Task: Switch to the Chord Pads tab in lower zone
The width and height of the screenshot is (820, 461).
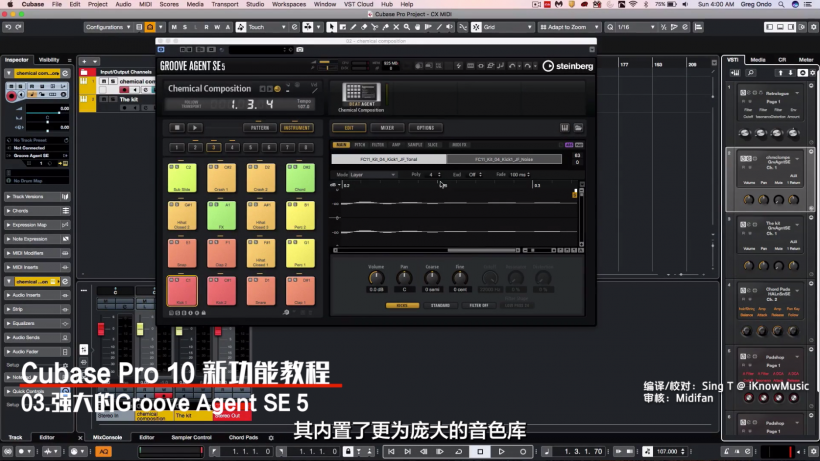Action: 243,437
